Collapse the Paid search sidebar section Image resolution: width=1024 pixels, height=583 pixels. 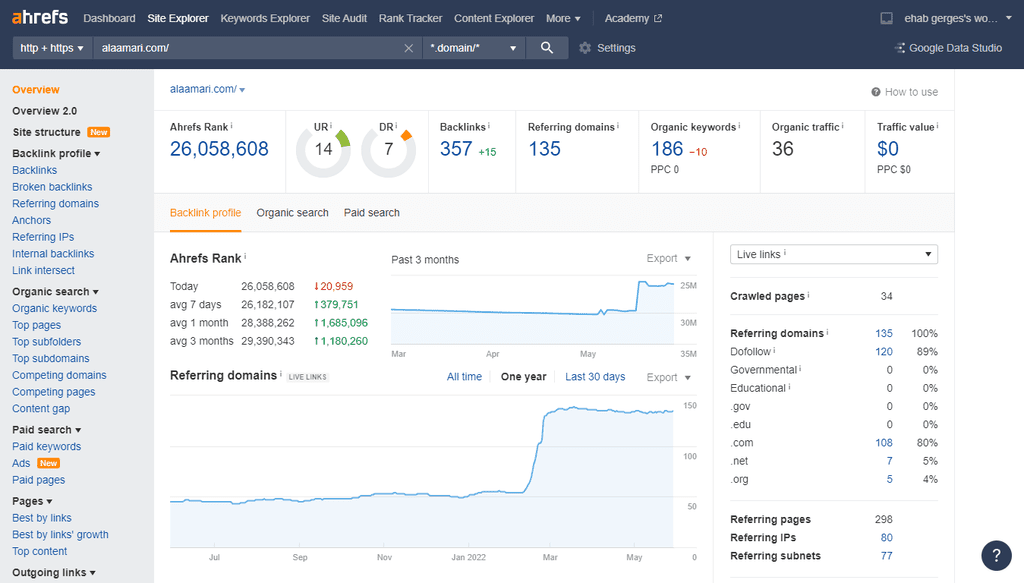pyautogui.click(x=46, y=430)
